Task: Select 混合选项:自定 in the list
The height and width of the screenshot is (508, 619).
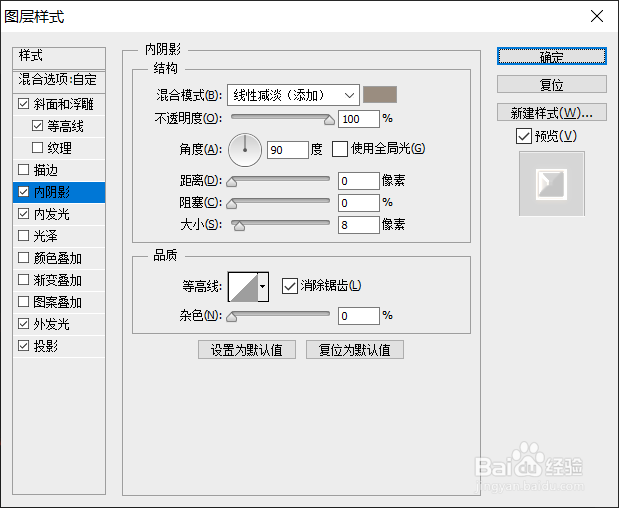Action: click(x=59, y=80)
